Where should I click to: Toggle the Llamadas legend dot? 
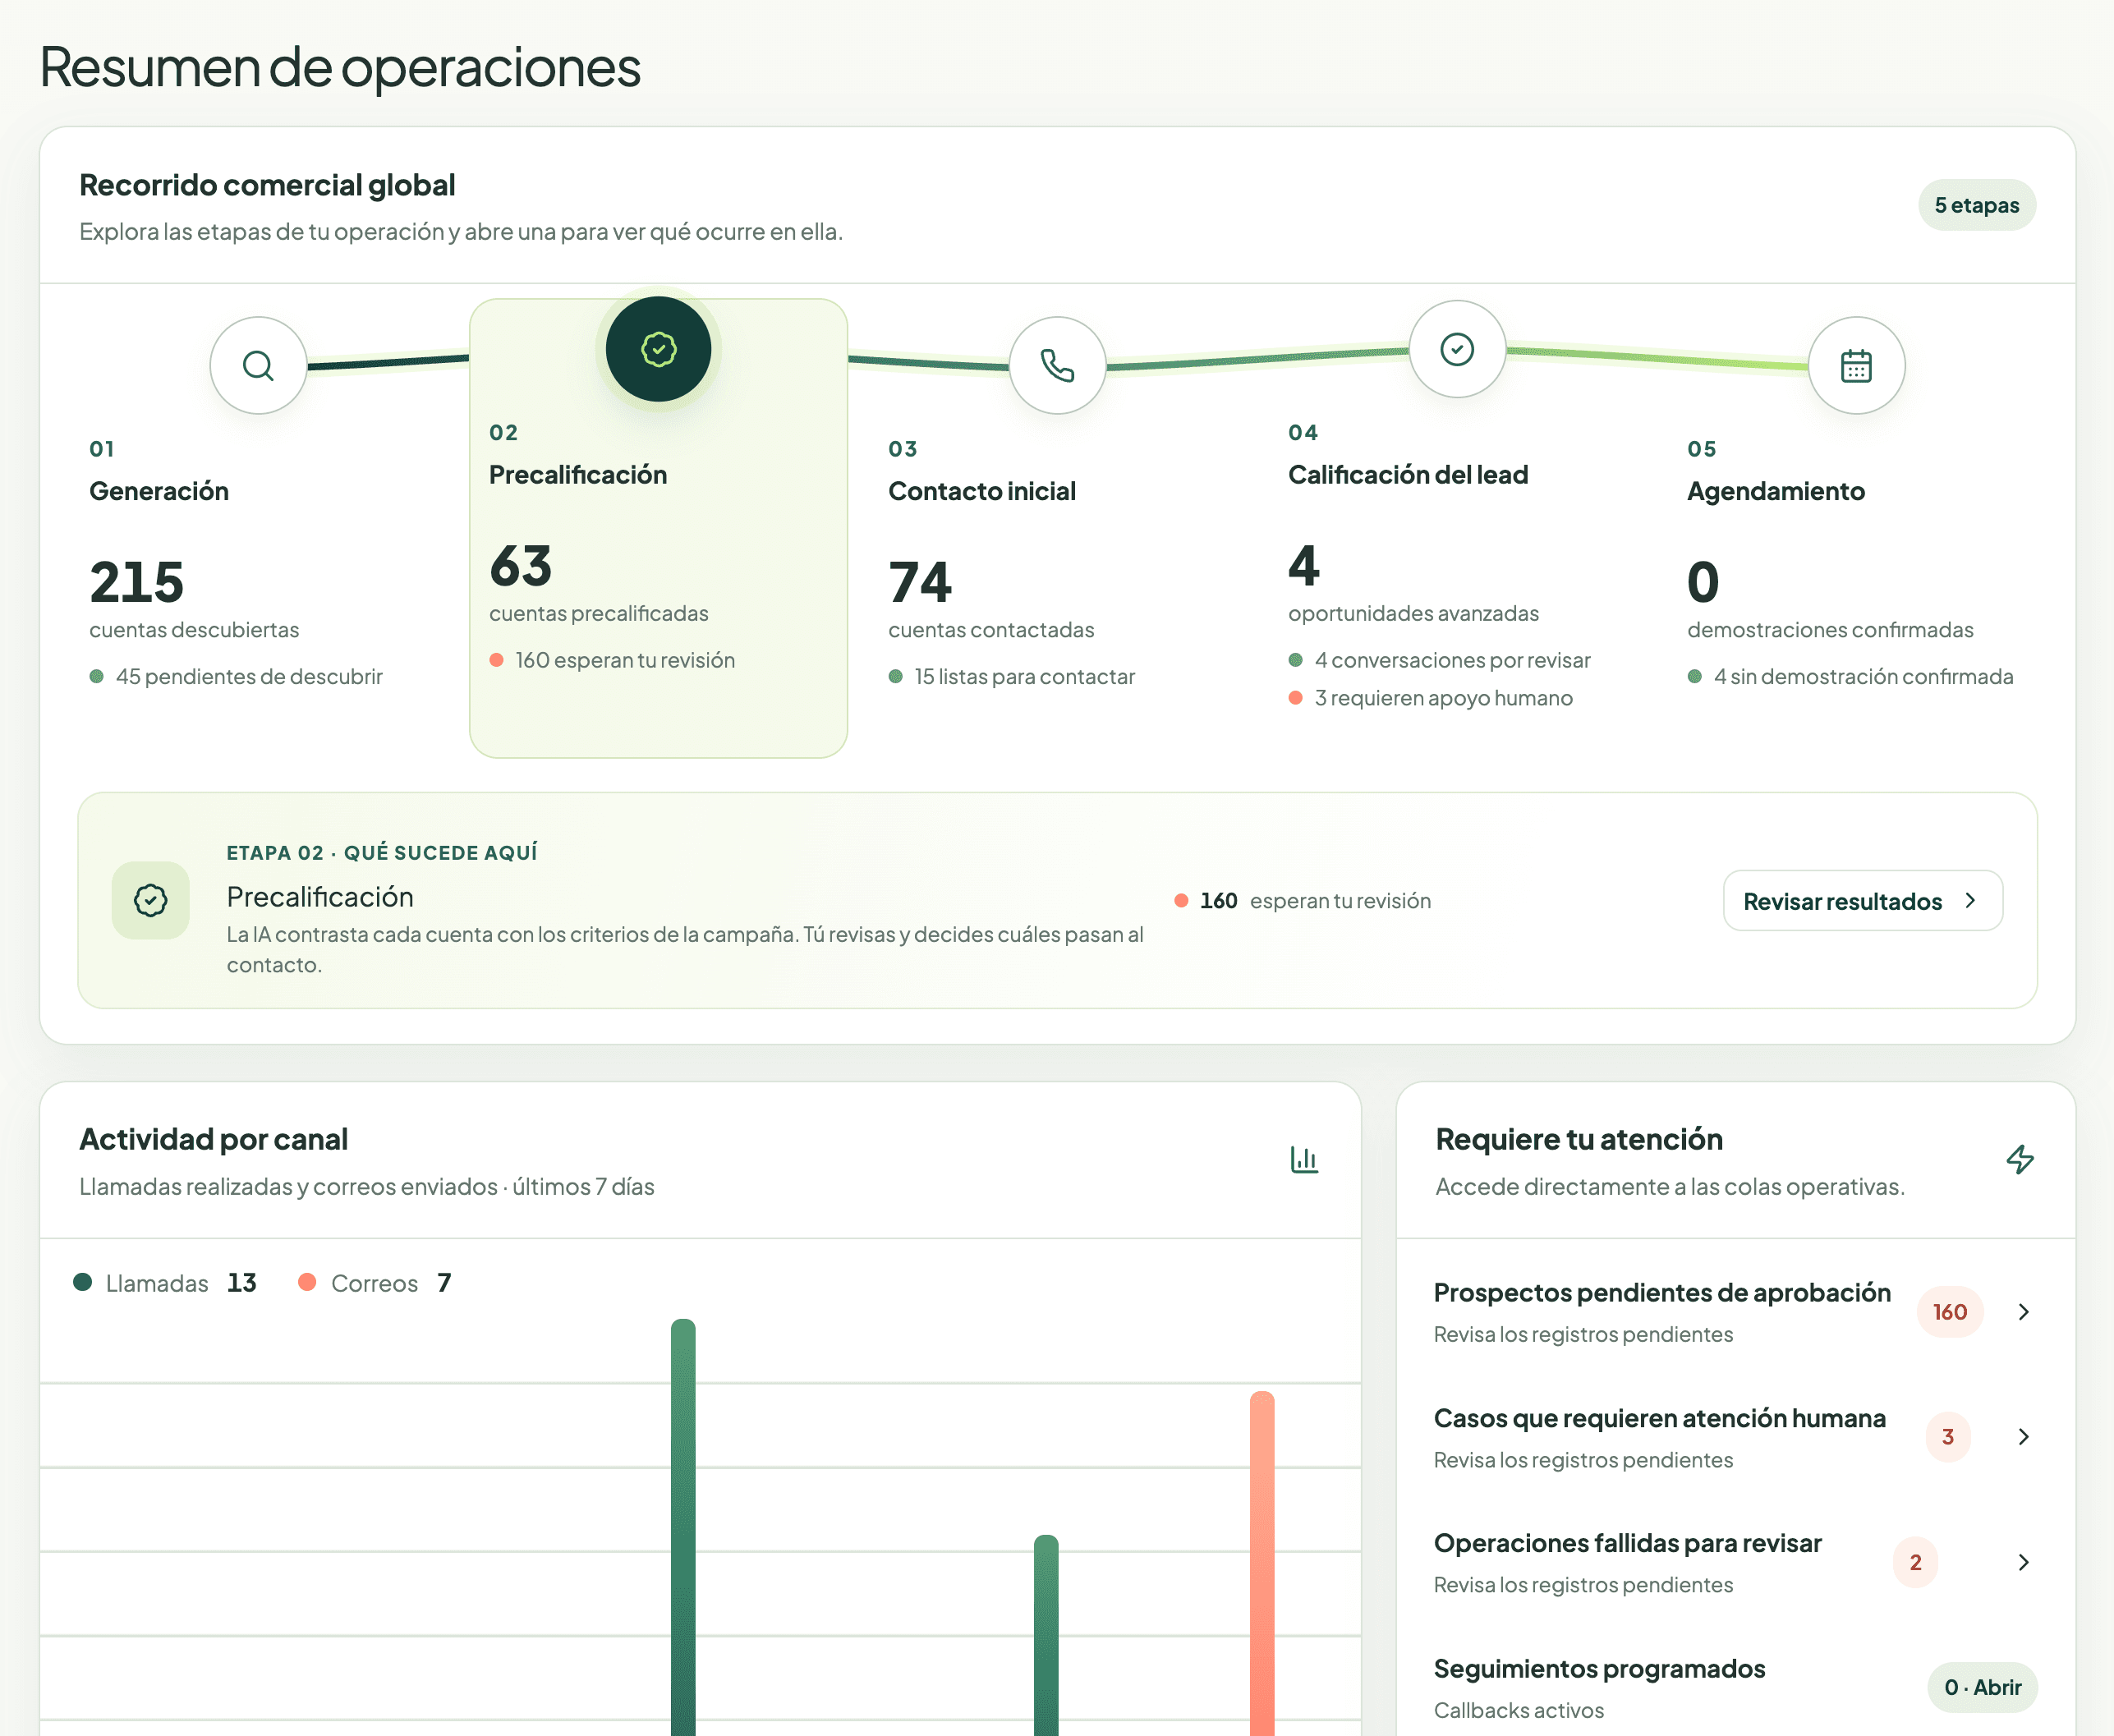tap(83, 1282)
